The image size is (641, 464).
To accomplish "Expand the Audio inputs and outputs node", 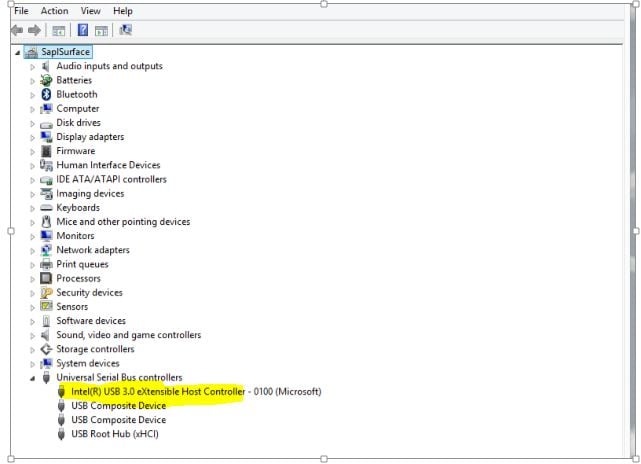I will [x=32, y=67].
